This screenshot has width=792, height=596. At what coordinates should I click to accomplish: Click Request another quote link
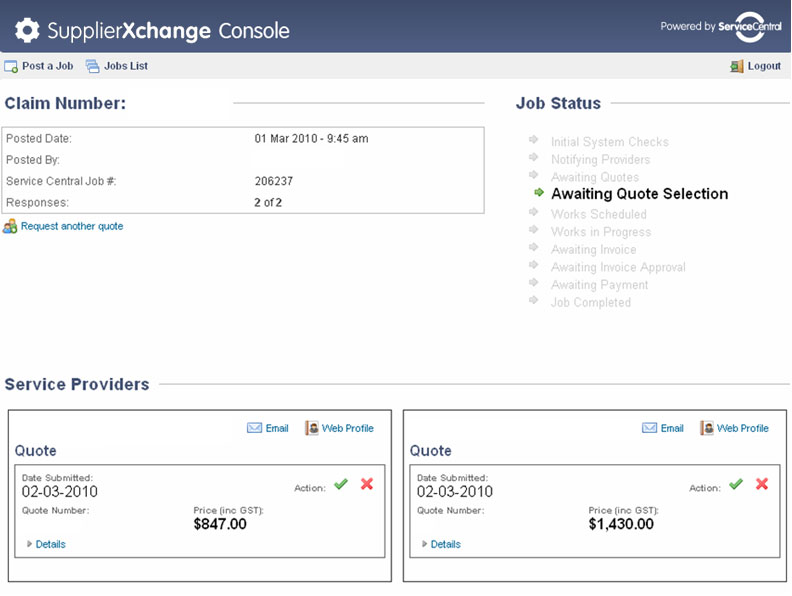coord(72,226)
